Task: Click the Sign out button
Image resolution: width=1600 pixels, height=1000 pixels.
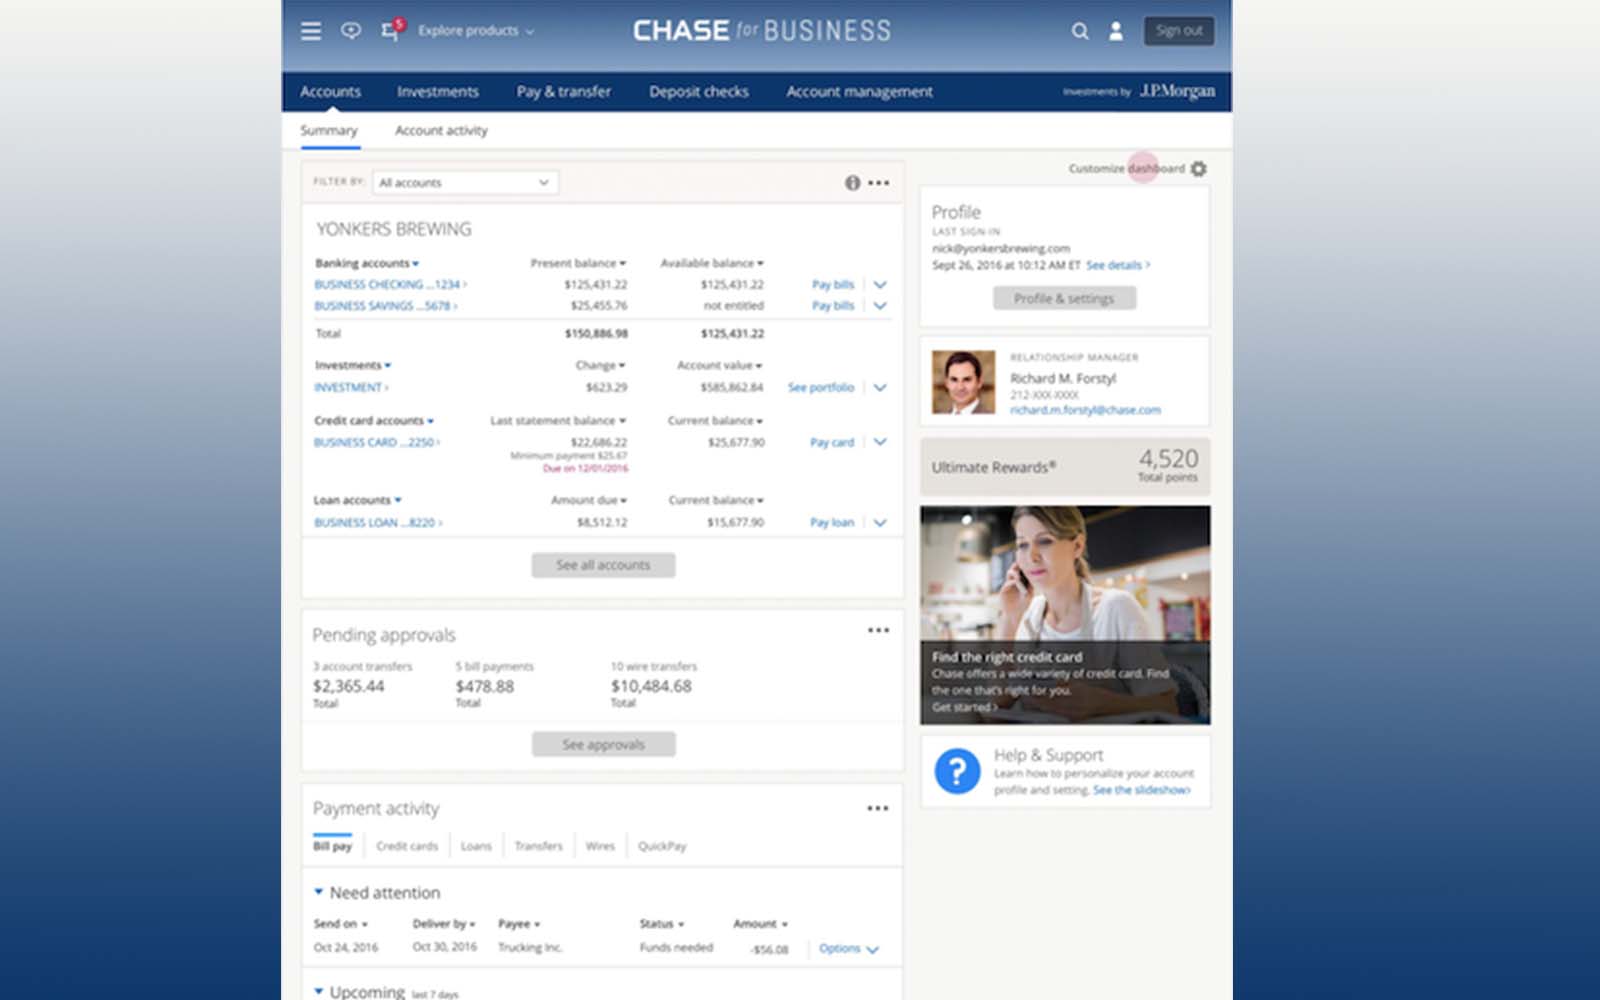Action: coord(1179,31)
